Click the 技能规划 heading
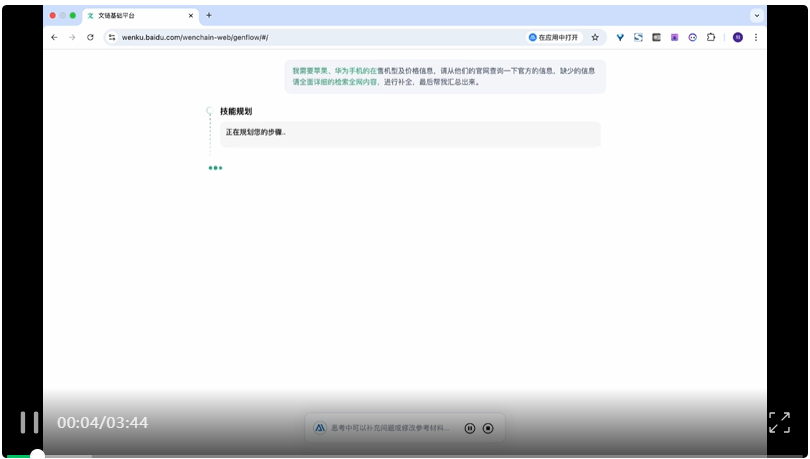Screen dimensions: 810x459 click(x=236, y=111)
